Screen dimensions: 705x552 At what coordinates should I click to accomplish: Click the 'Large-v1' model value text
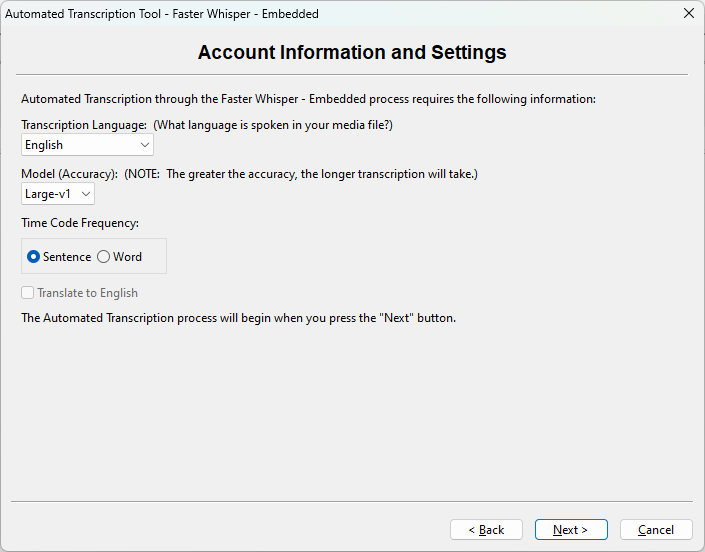(48, 194)
